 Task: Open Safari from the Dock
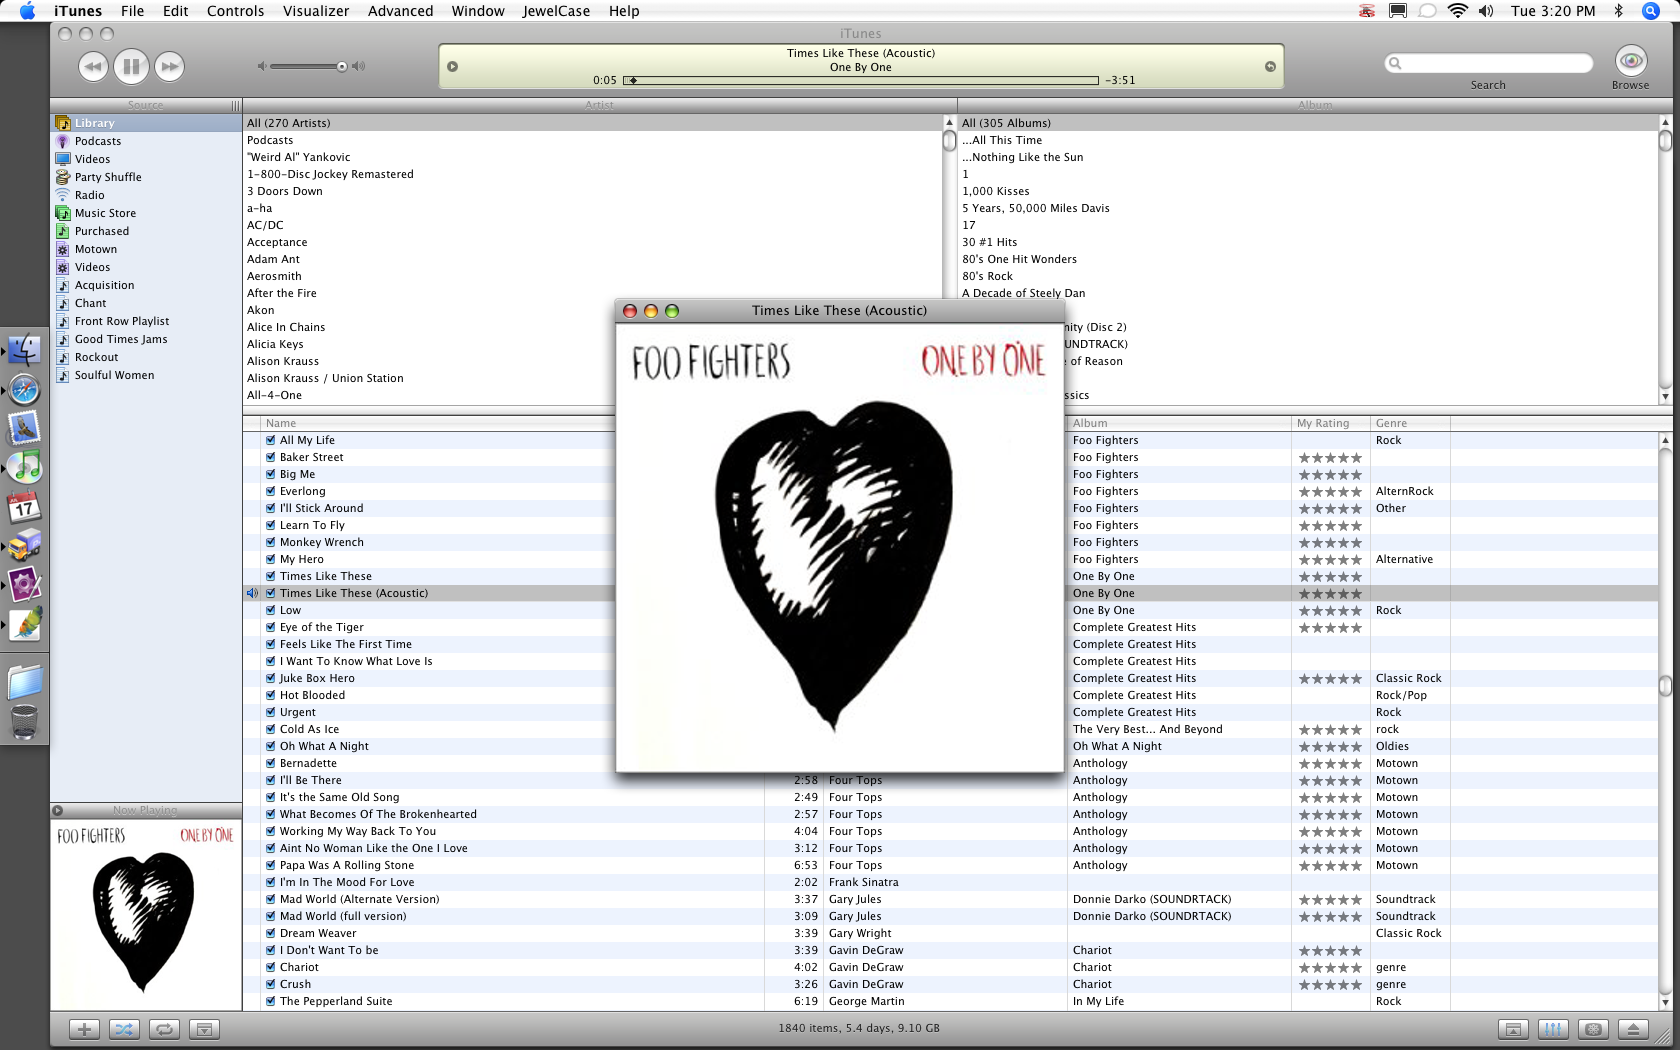click(x=24, y=389)
